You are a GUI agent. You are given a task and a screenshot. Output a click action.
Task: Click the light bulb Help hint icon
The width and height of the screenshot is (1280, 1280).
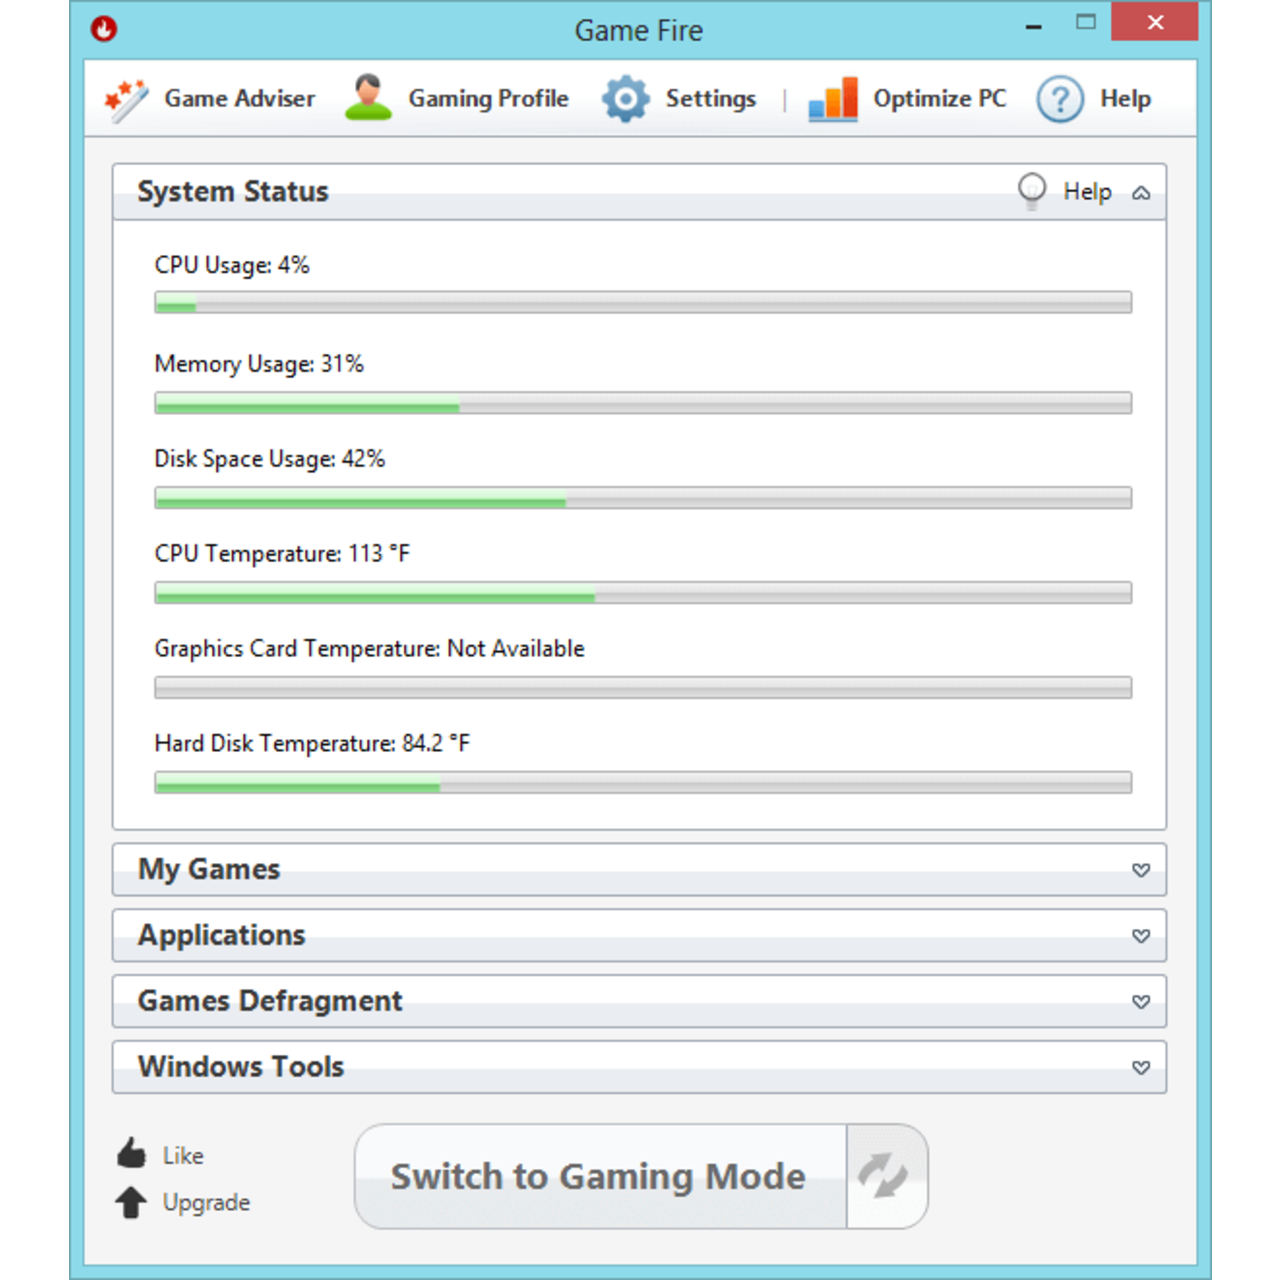tap(1031, 191)
